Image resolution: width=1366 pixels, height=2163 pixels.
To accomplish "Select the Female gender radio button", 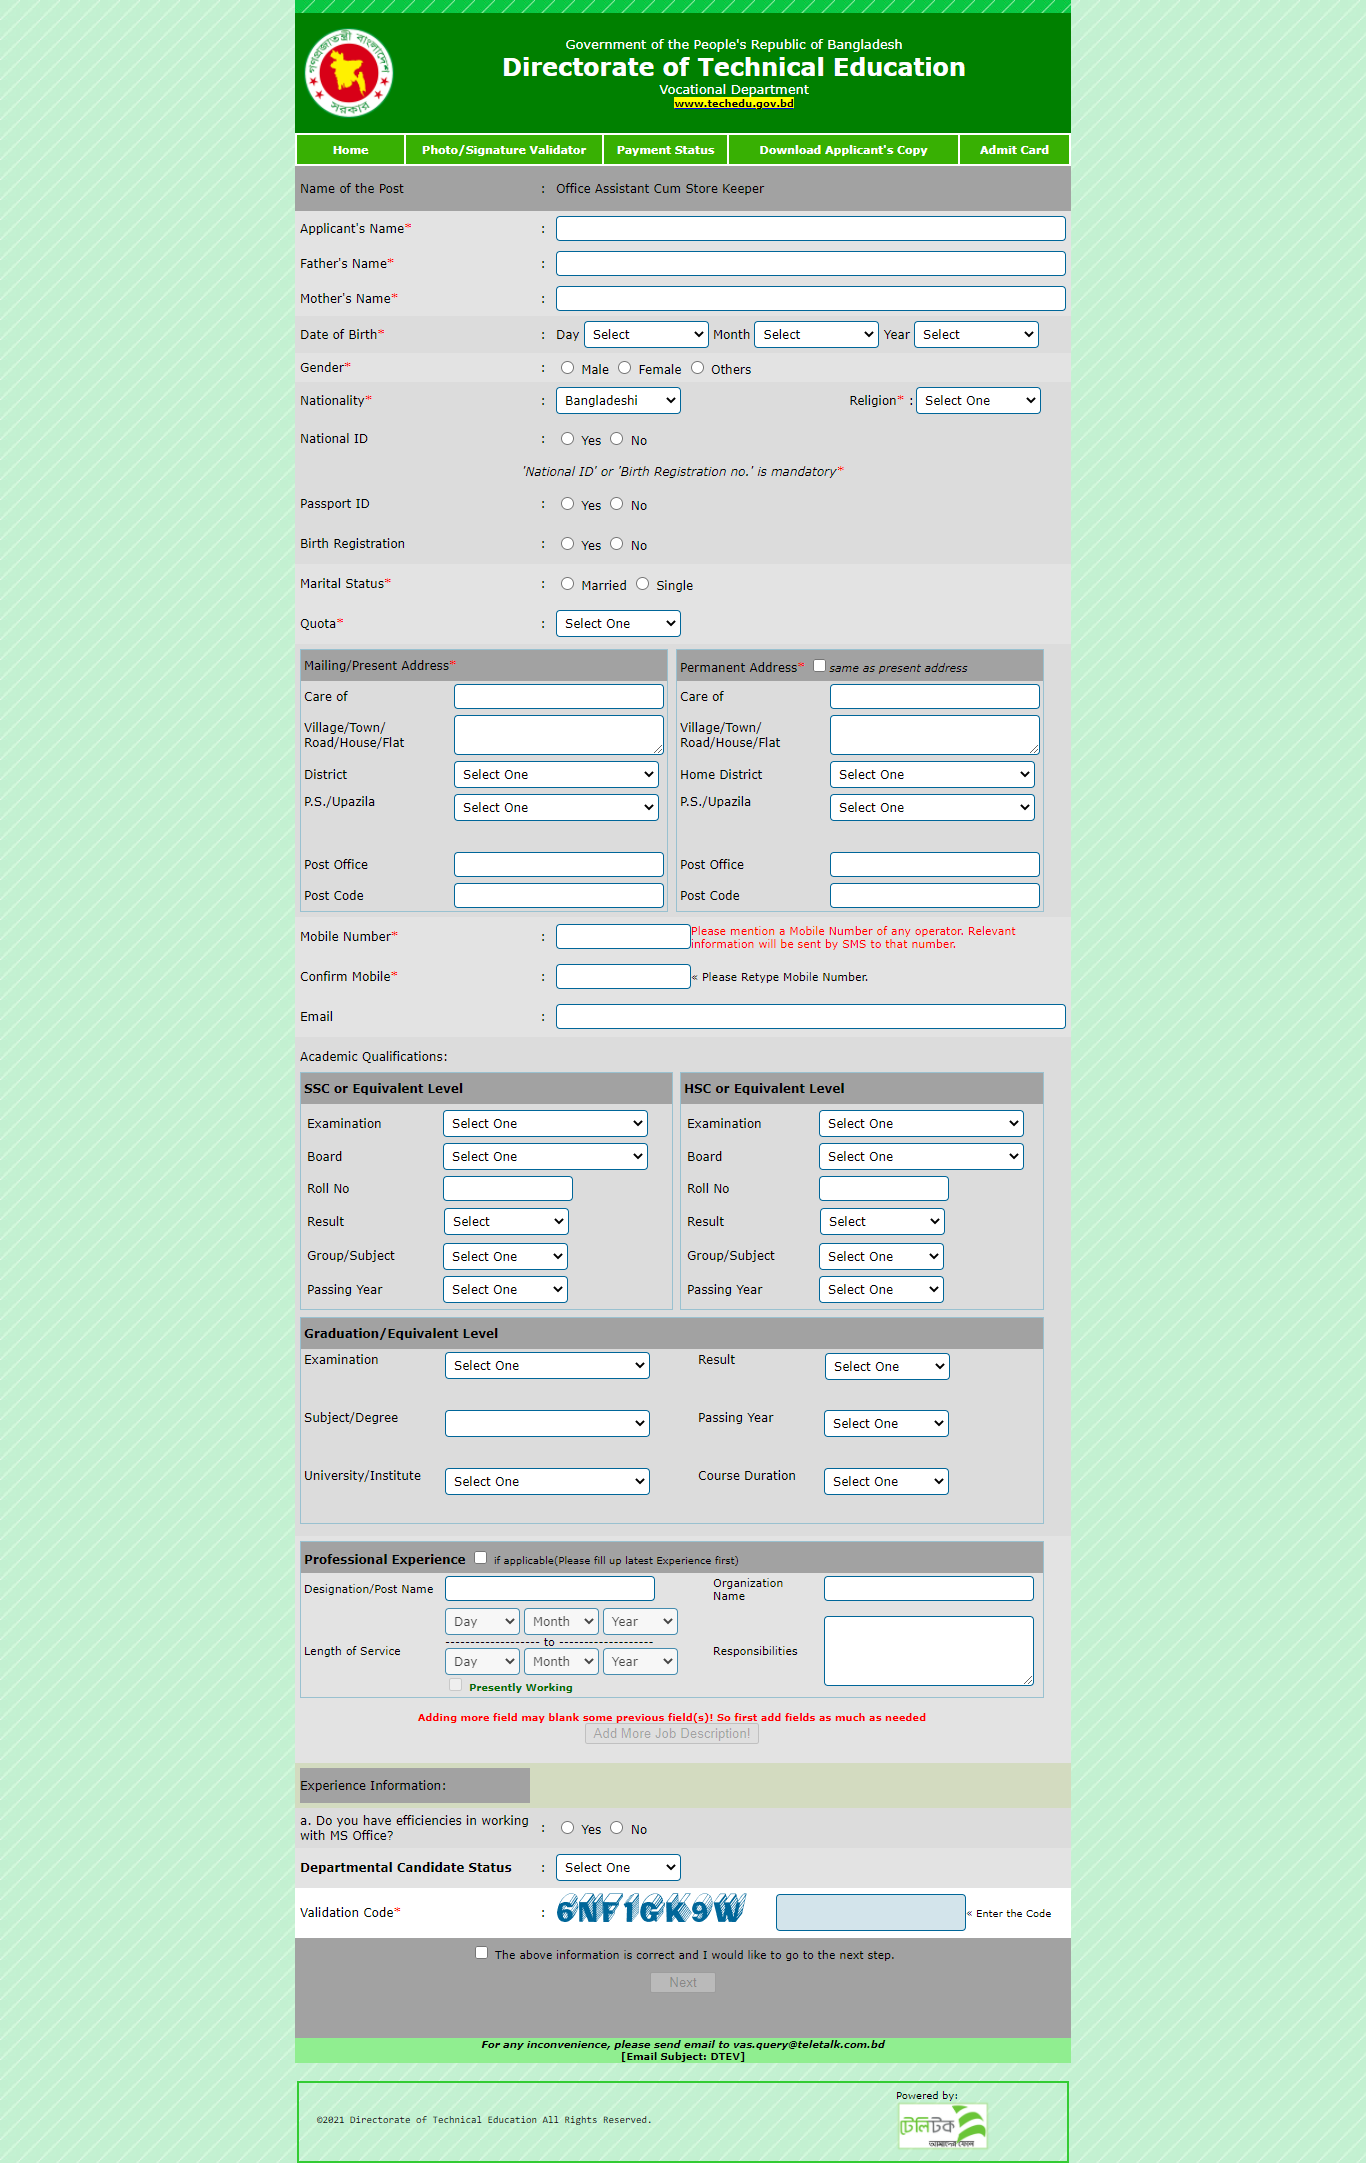I will (624, 368).
